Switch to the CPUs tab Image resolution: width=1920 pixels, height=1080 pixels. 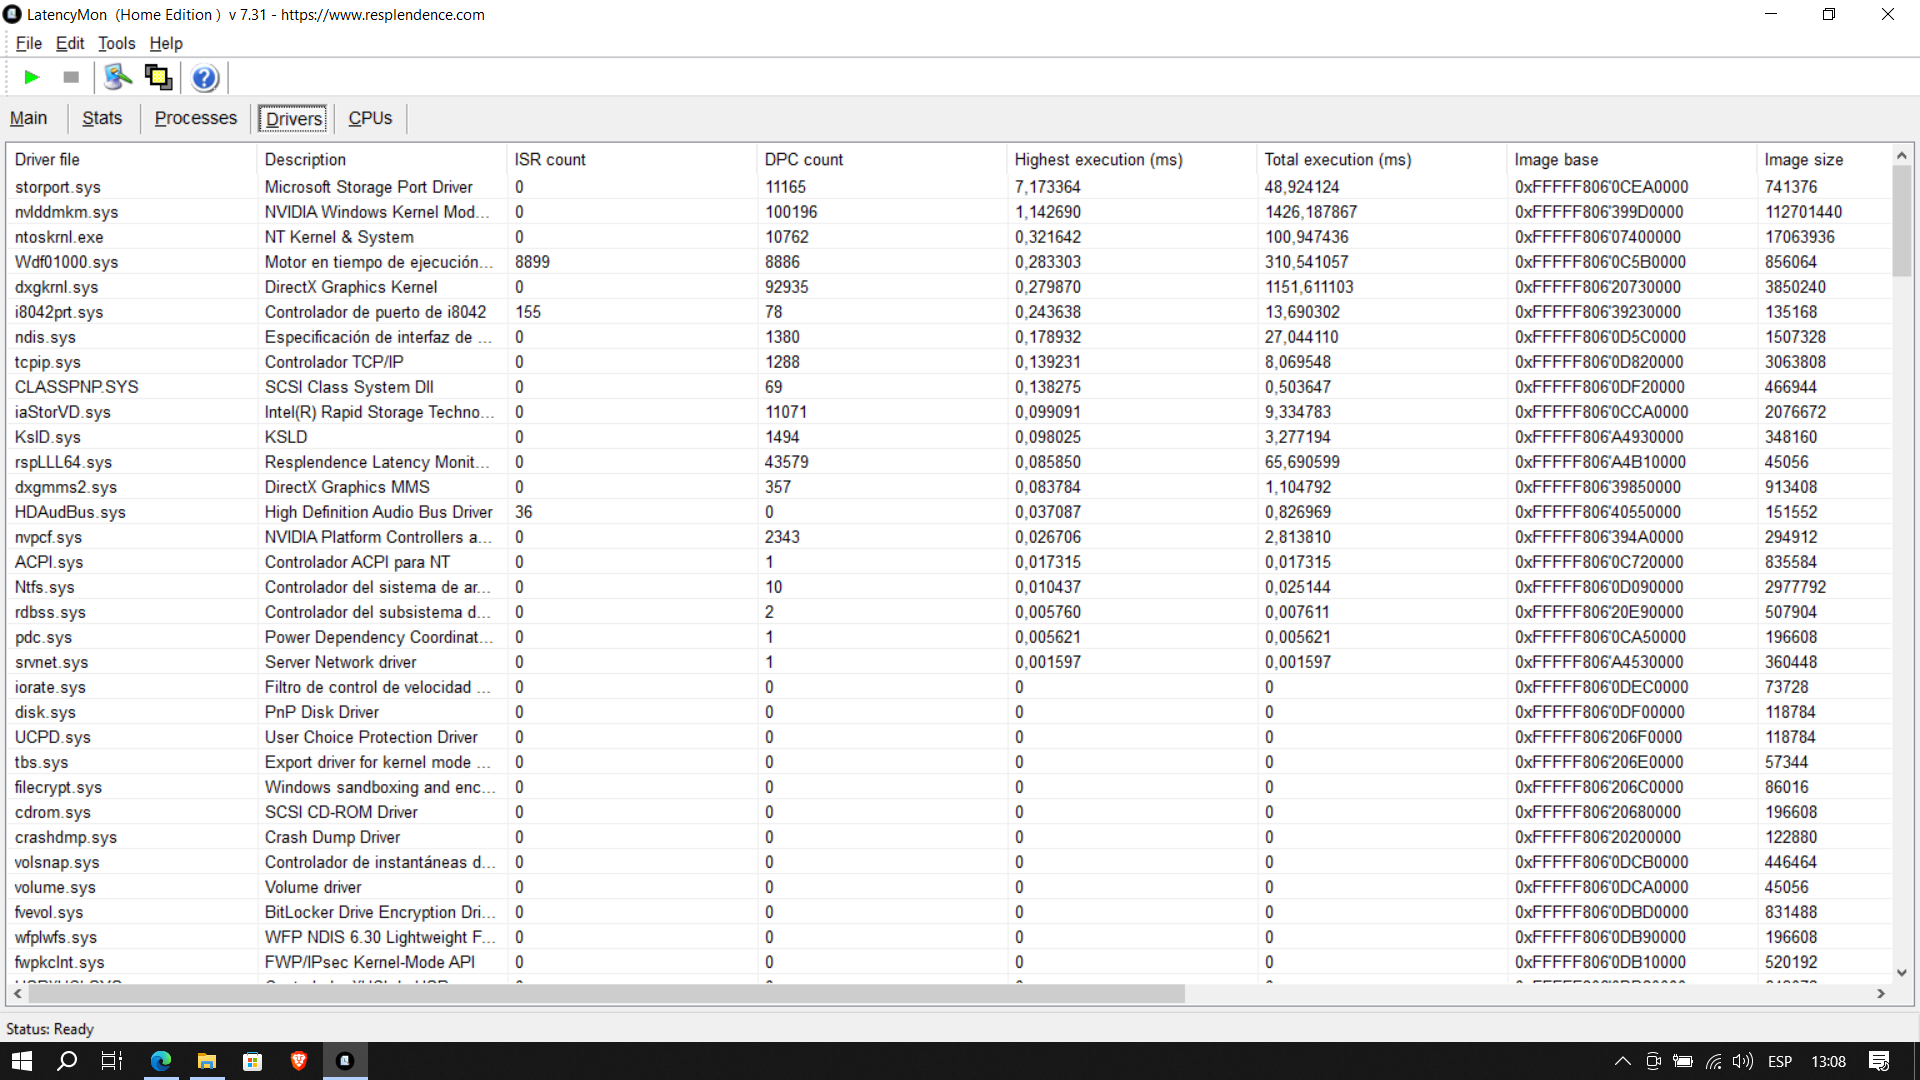pos(370,118)
